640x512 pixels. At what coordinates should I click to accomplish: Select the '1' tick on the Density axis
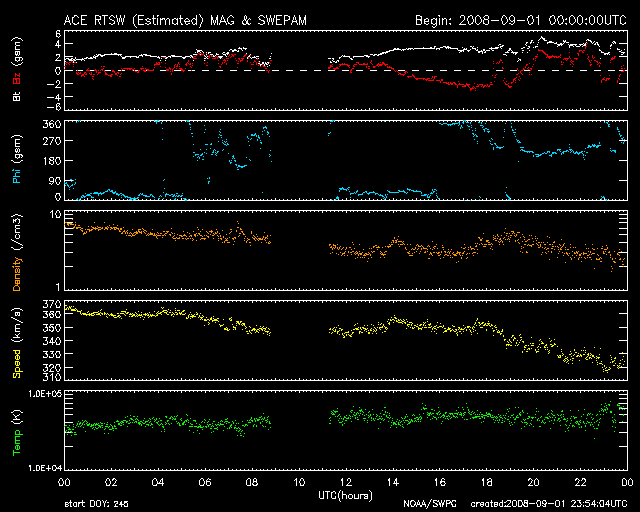pos(58,287)
